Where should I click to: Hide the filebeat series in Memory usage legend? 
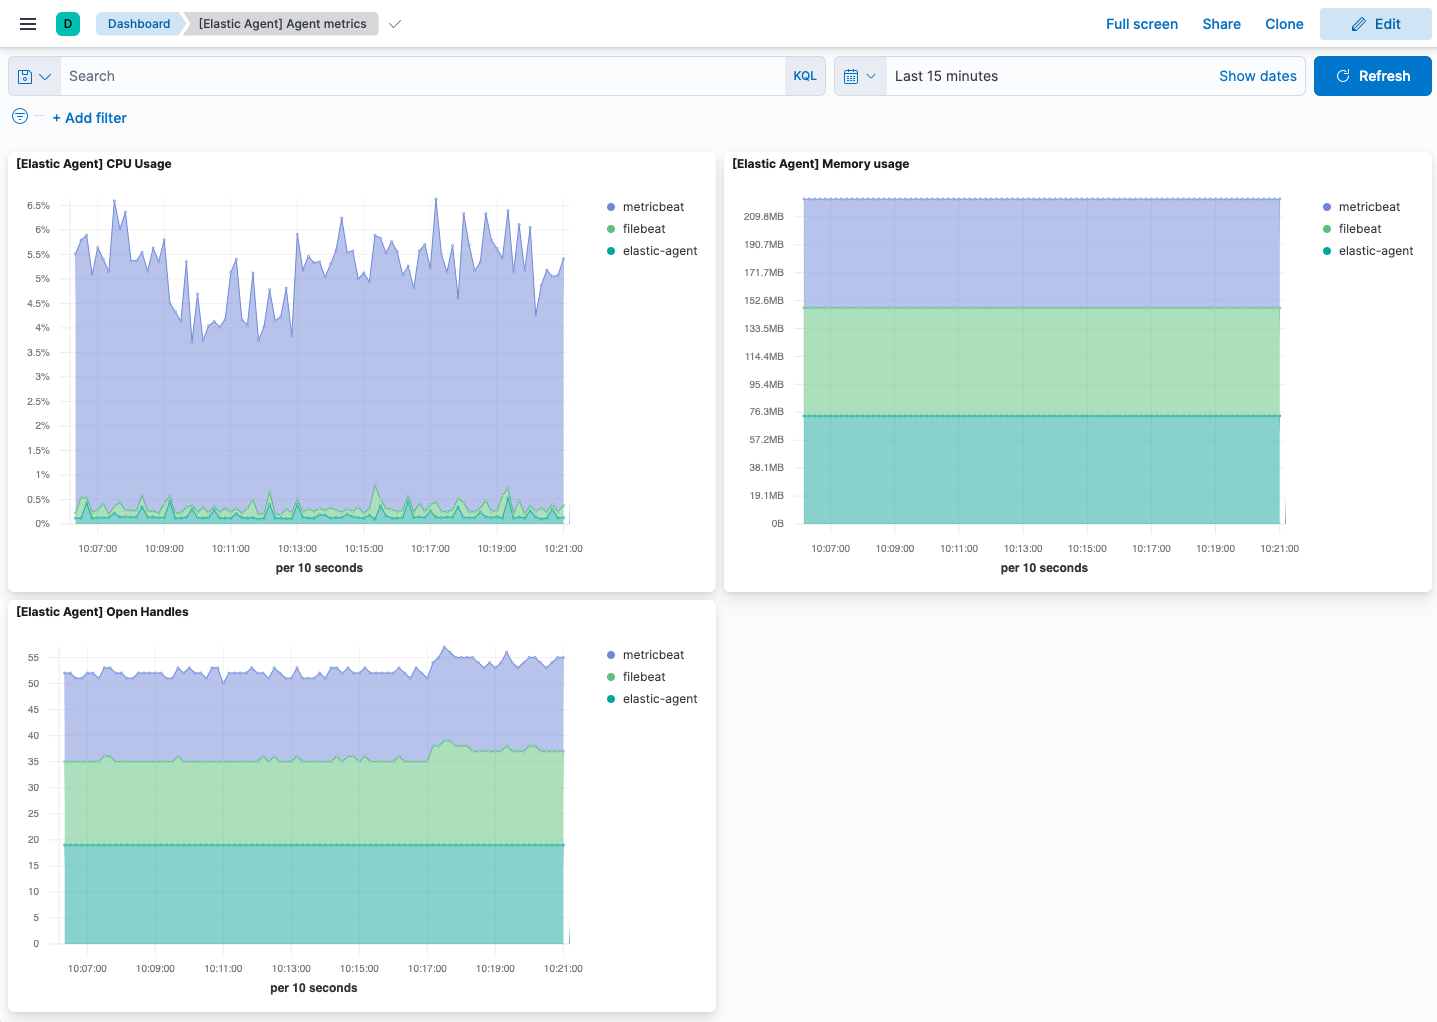tap(1360, 228)
